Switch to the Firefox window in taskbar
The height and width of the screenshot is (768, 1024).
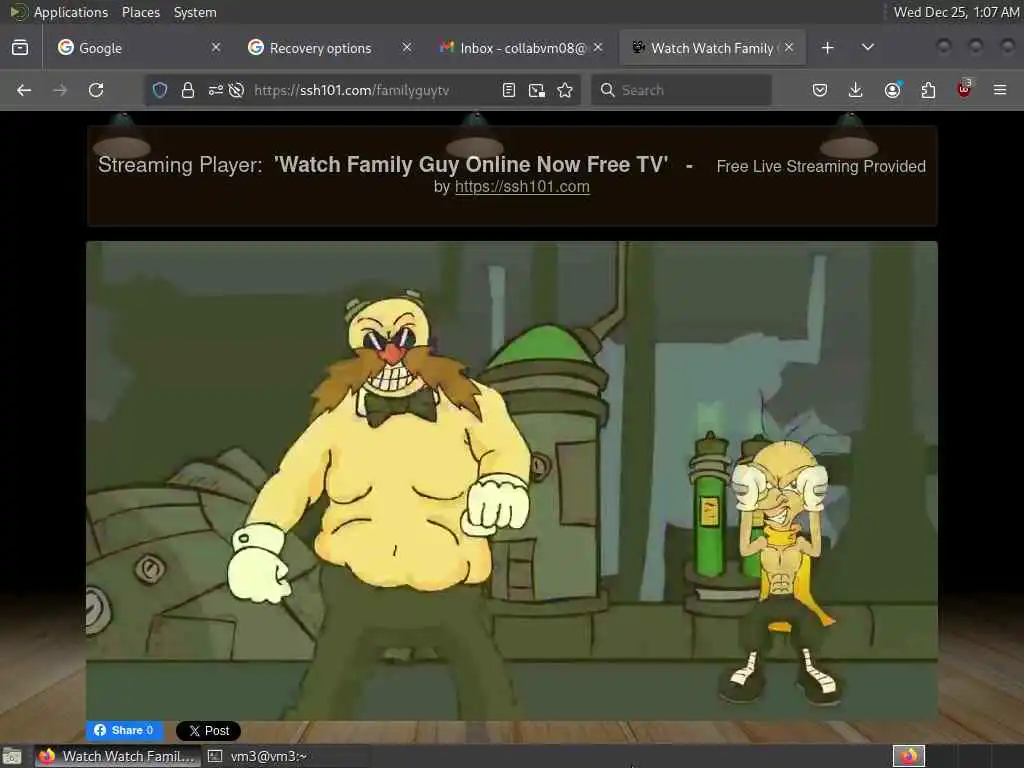click(x=118, y=756)
